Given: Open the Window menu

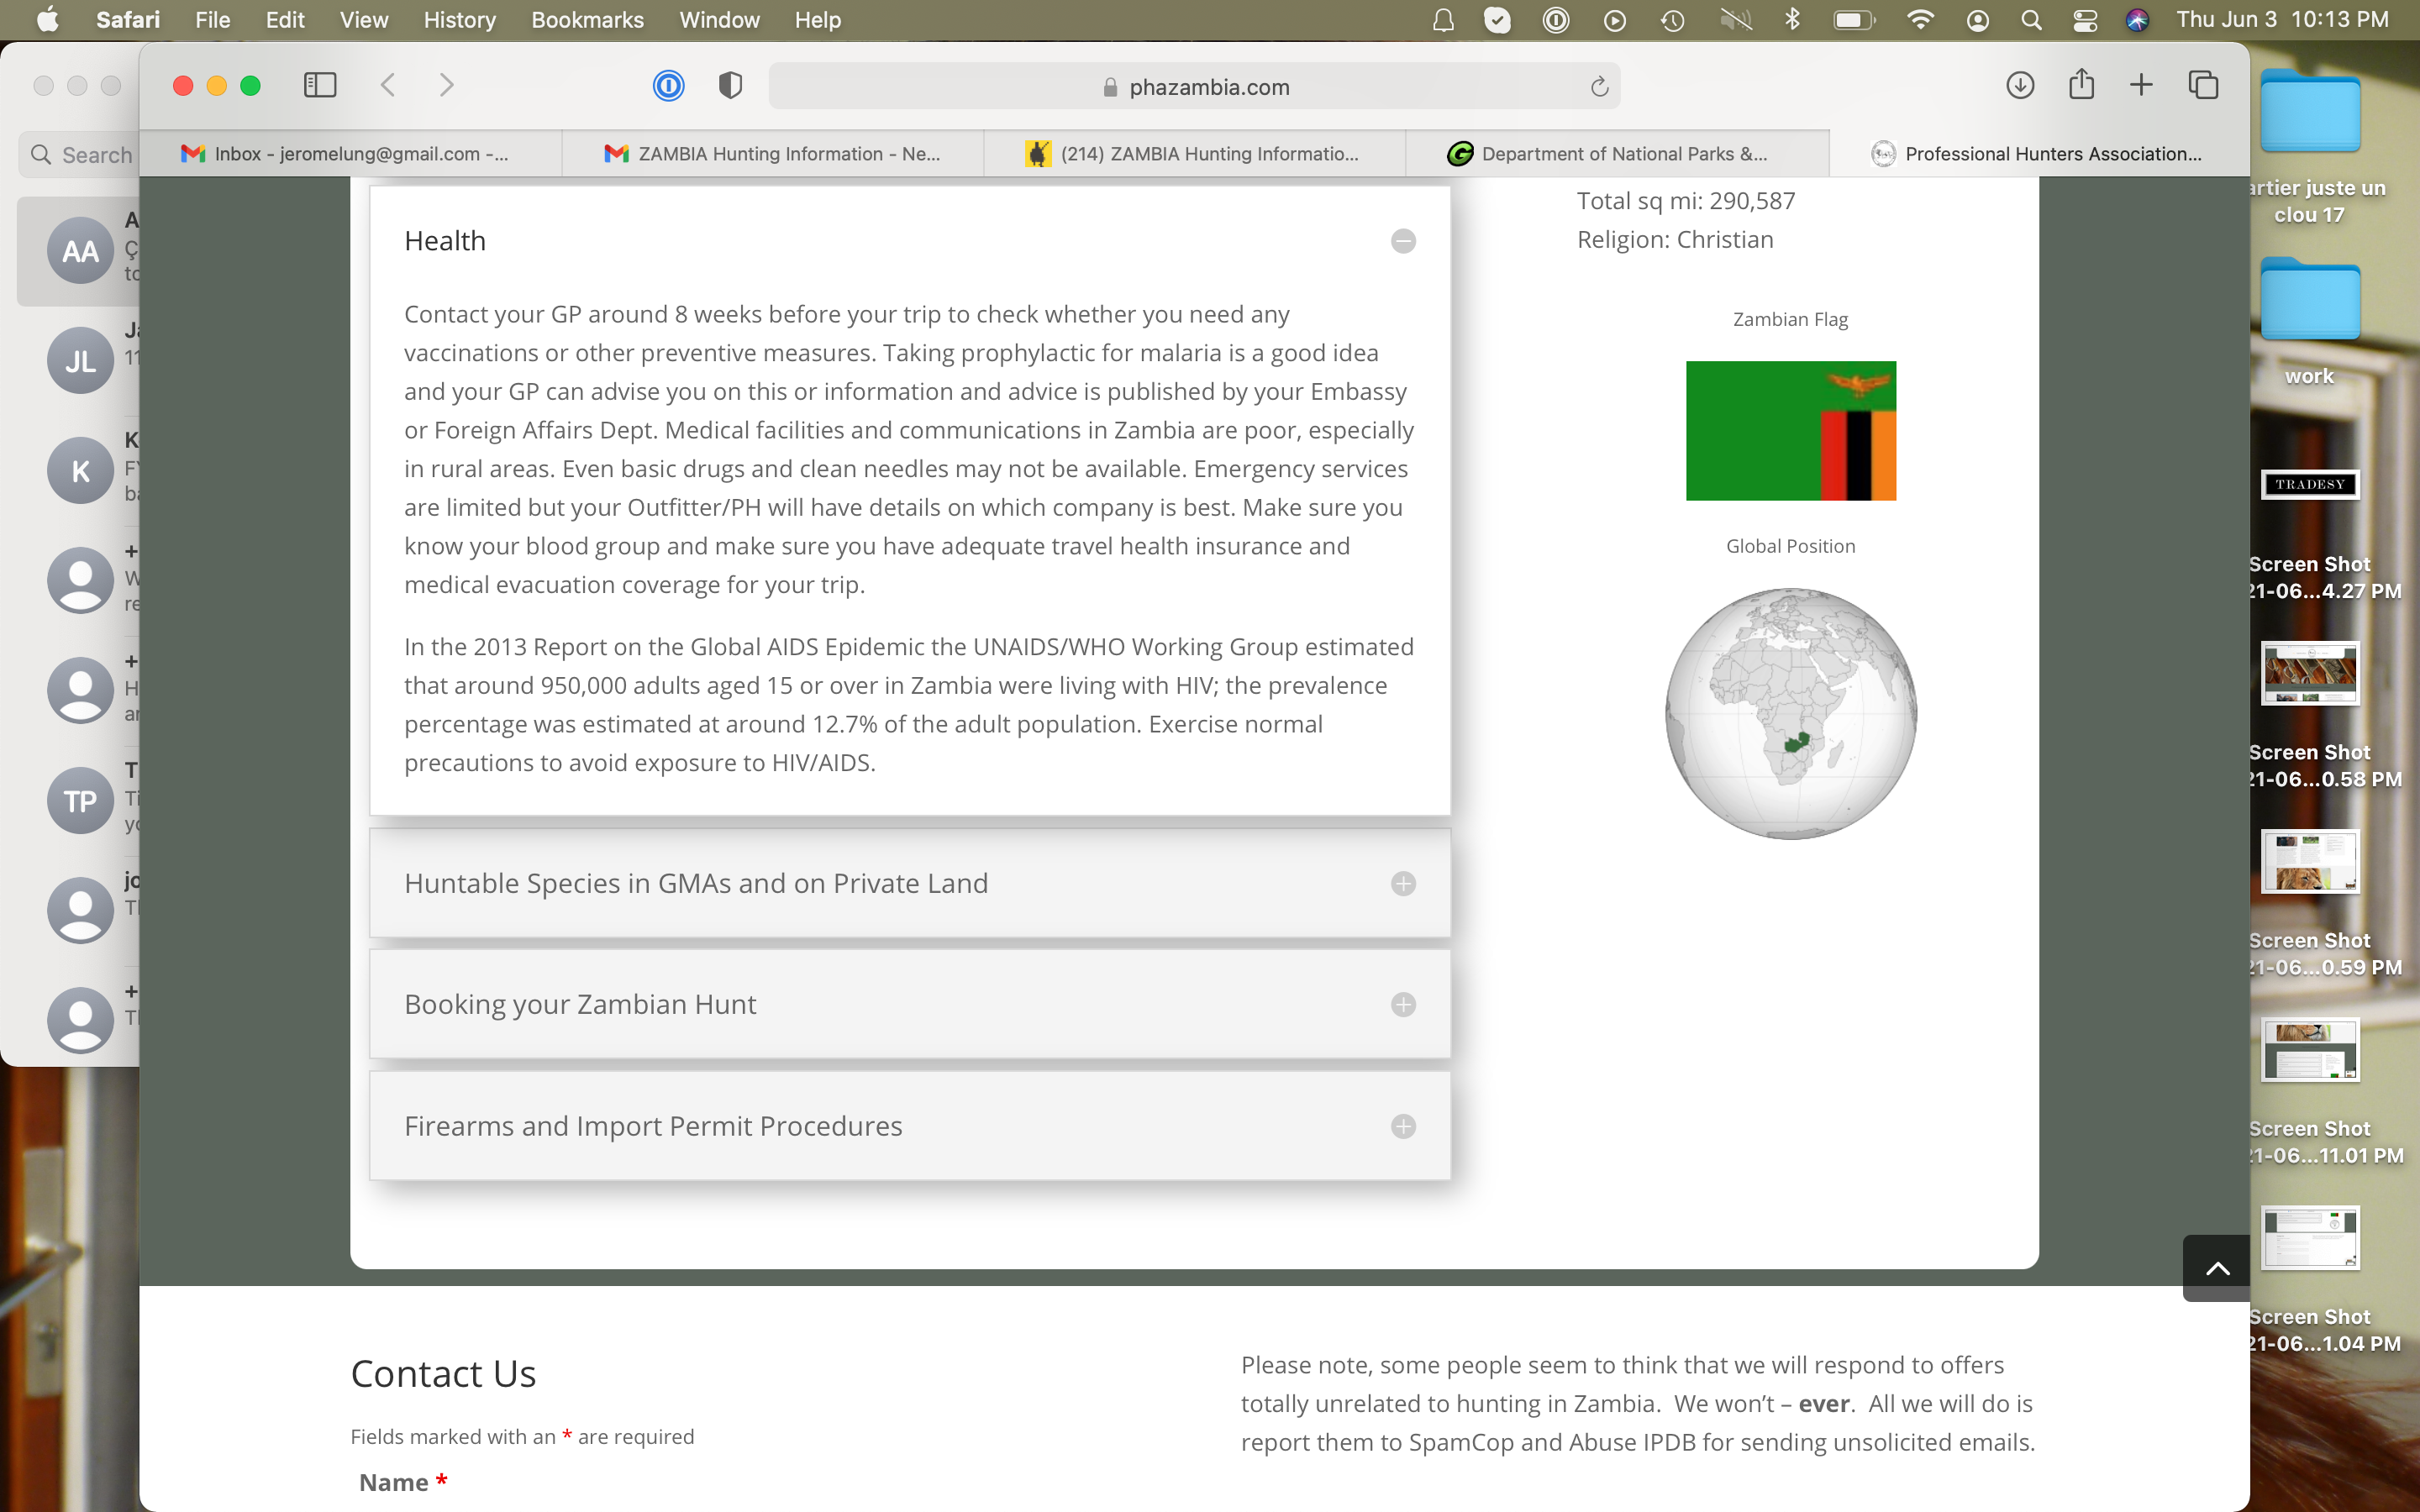Looking at the screenshot, I should [719, 20].
